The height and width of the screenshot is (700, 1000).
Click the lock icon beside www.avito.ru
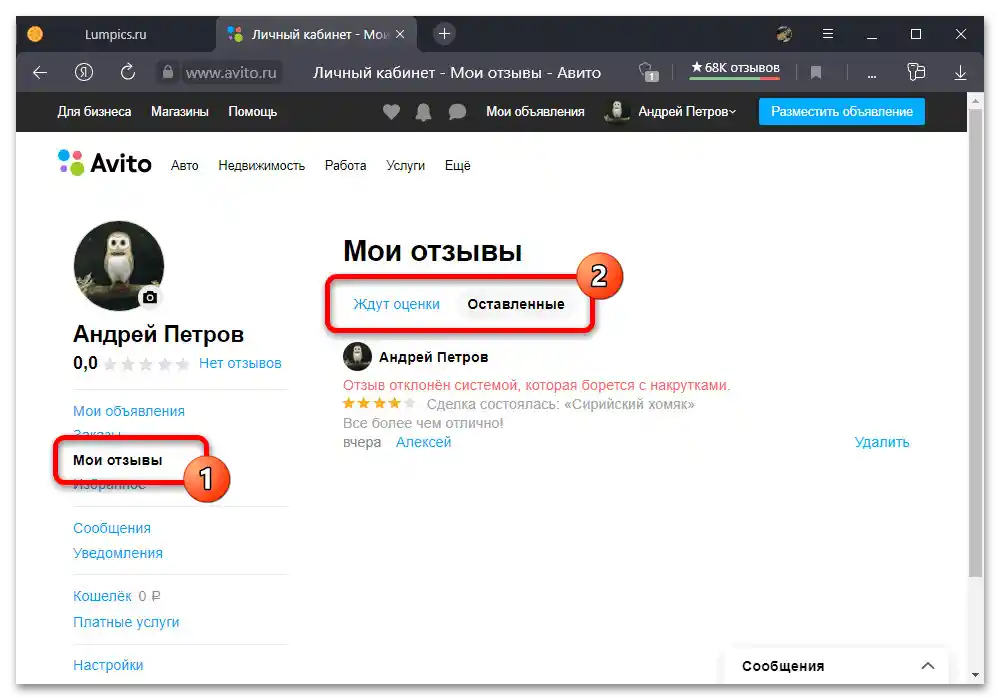[167, 72]
